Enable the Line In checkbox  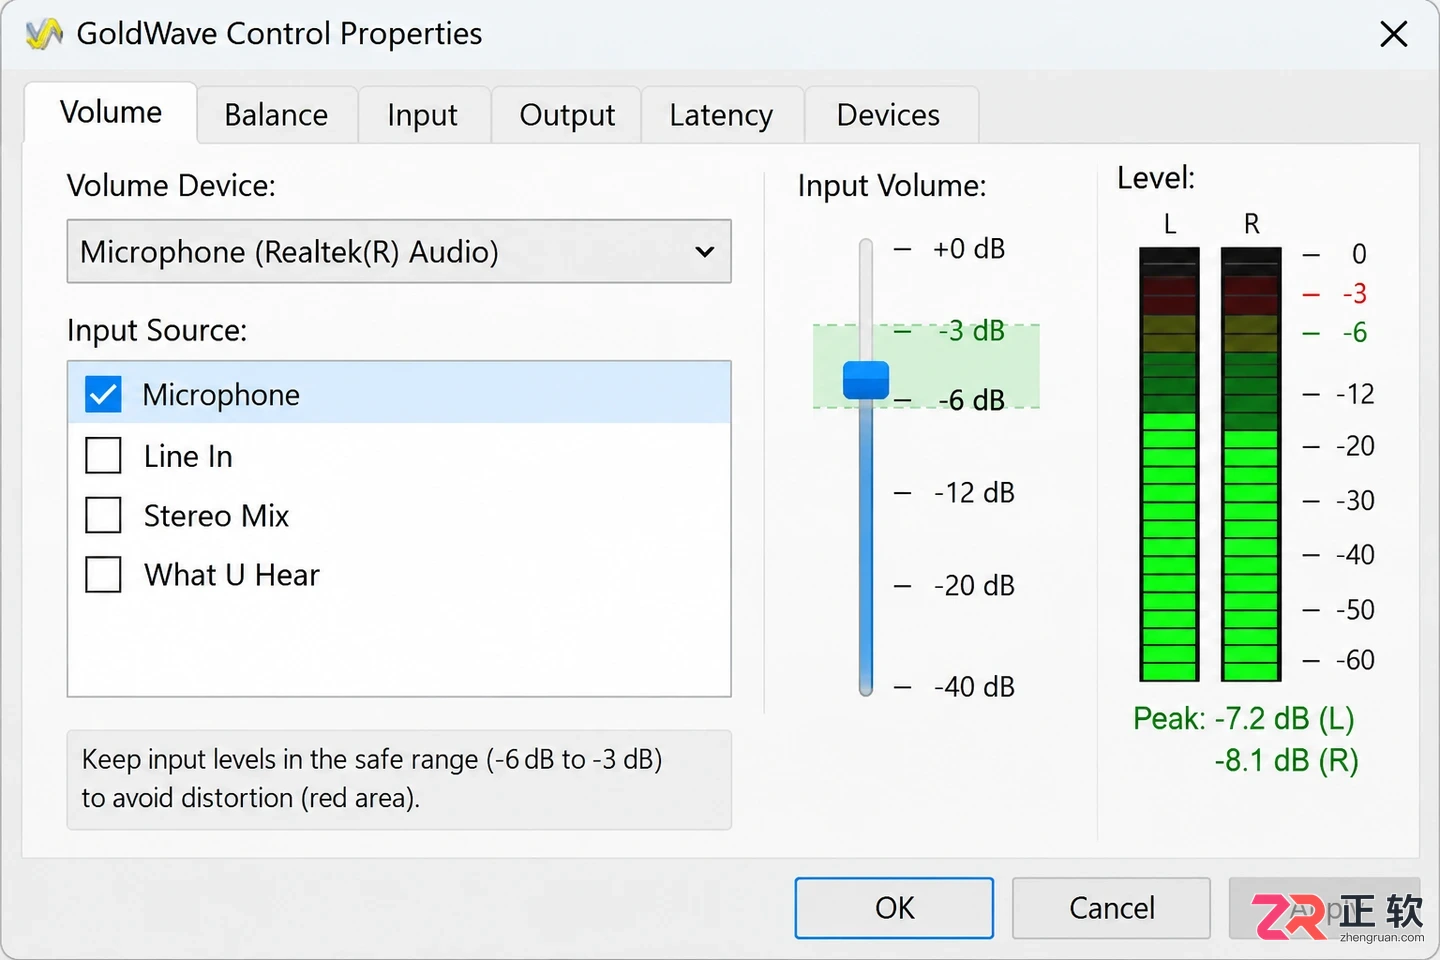(x=103, y=456)
